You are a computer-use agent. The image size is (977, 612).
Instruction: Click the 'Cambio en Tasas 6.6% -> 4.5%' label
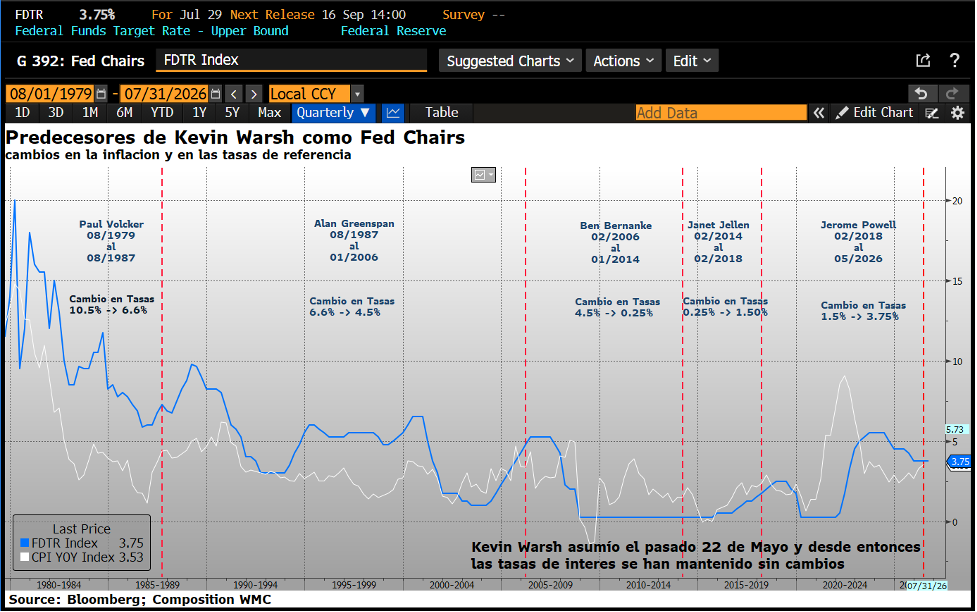tap(352, 306)
